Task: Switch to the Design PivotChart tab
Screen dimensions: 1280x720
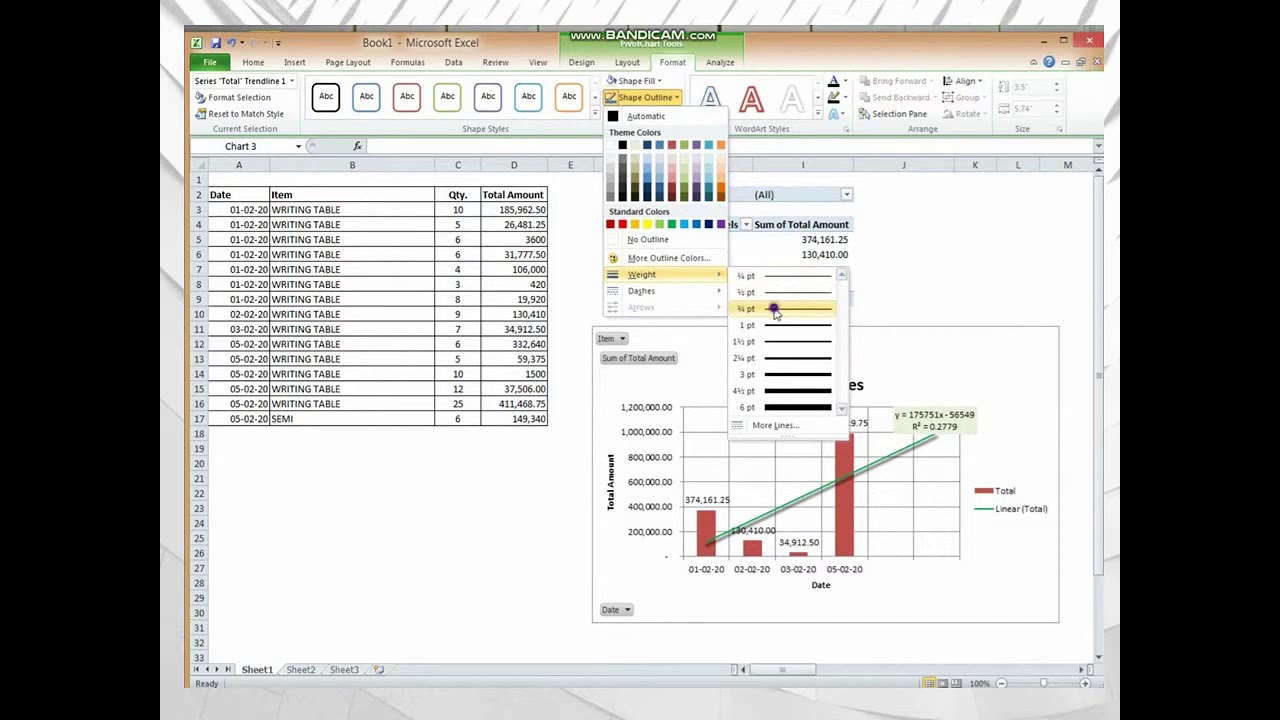Action: pos(581,62)
